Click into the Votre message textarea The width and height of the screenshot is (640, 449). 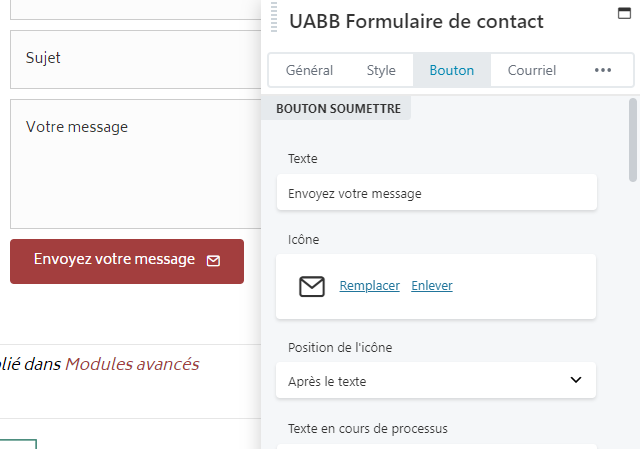click(135, 163)
